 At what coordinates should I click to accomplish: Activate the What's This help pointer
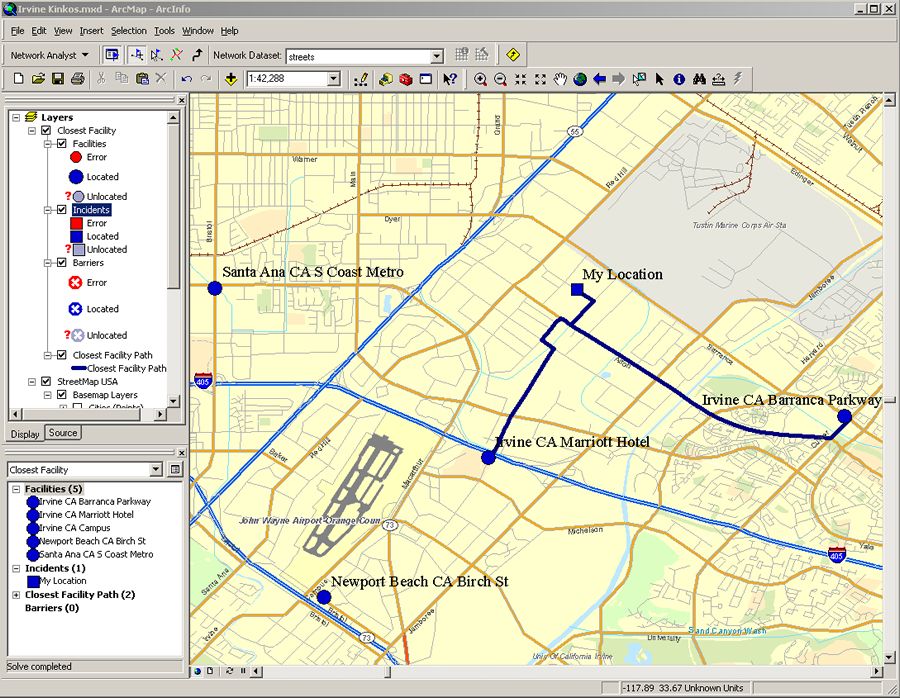pos(449,79)
